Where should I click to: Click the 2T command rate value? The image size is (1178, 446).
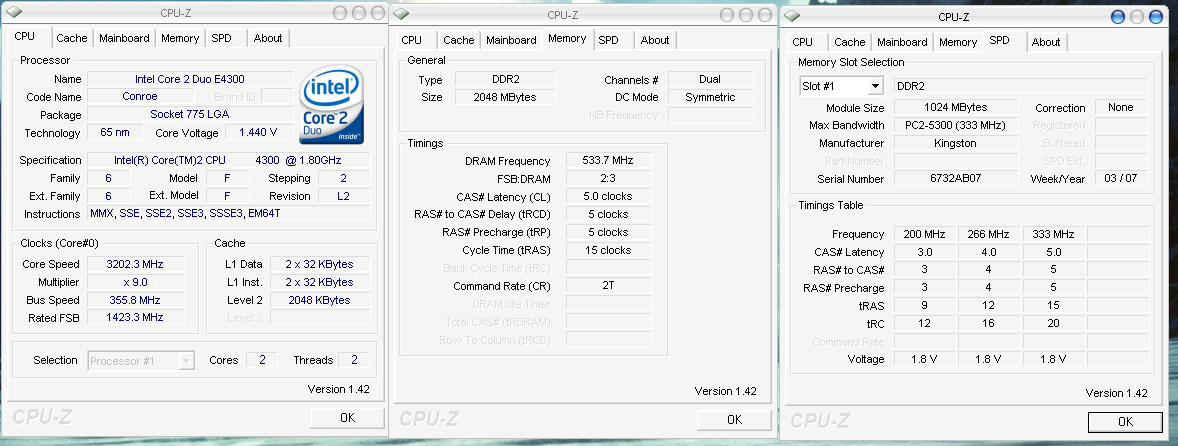[x=608, y=286]
